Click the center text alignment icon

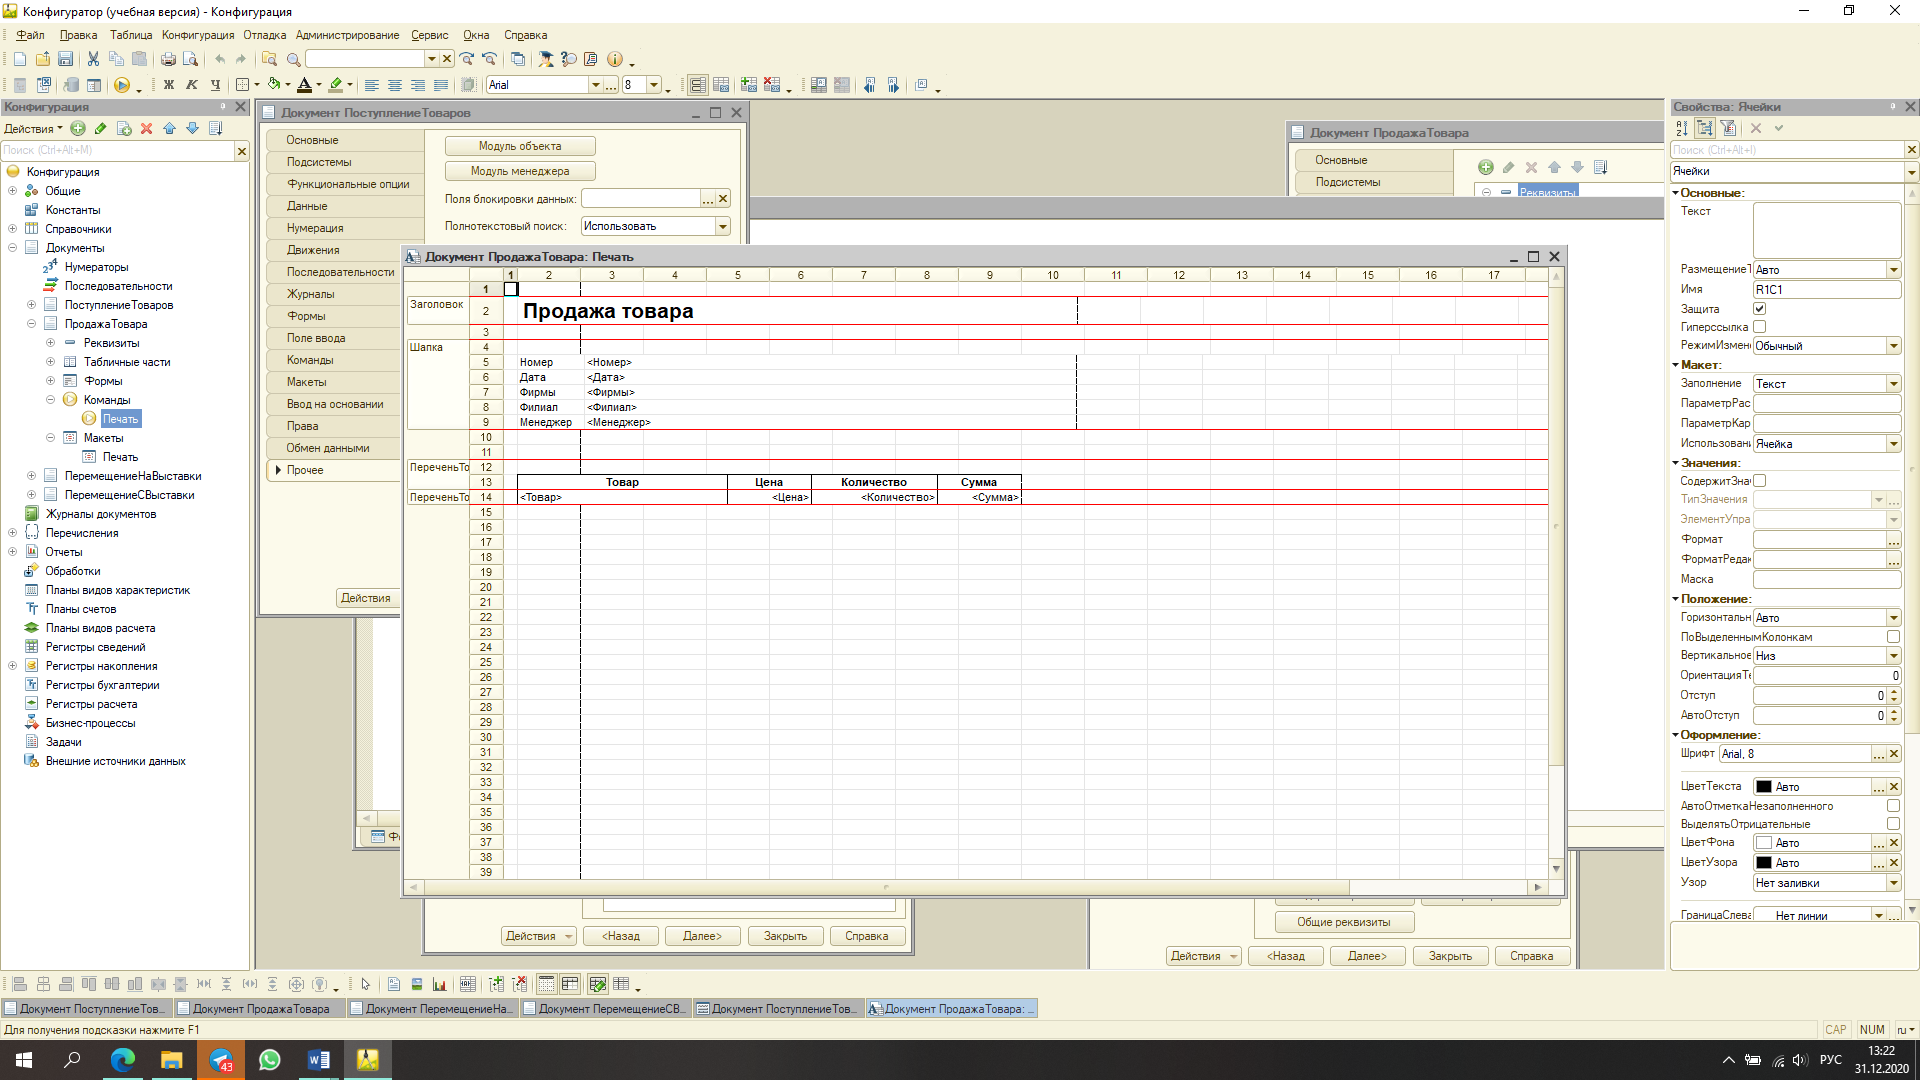(x=395, y=85)
